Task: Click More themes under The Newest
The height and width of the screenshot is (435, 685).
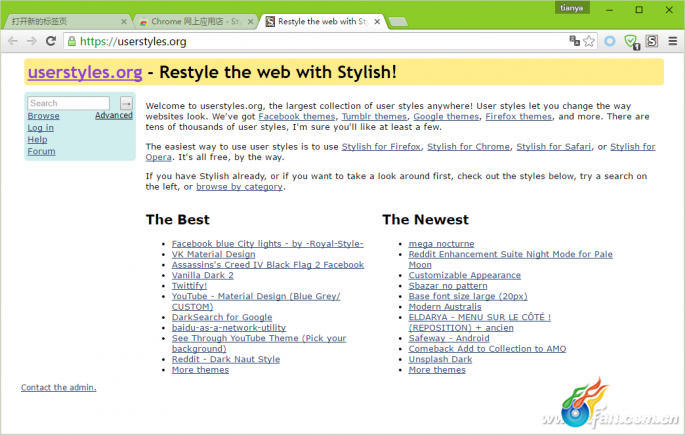Action: [x=437, y=369]
